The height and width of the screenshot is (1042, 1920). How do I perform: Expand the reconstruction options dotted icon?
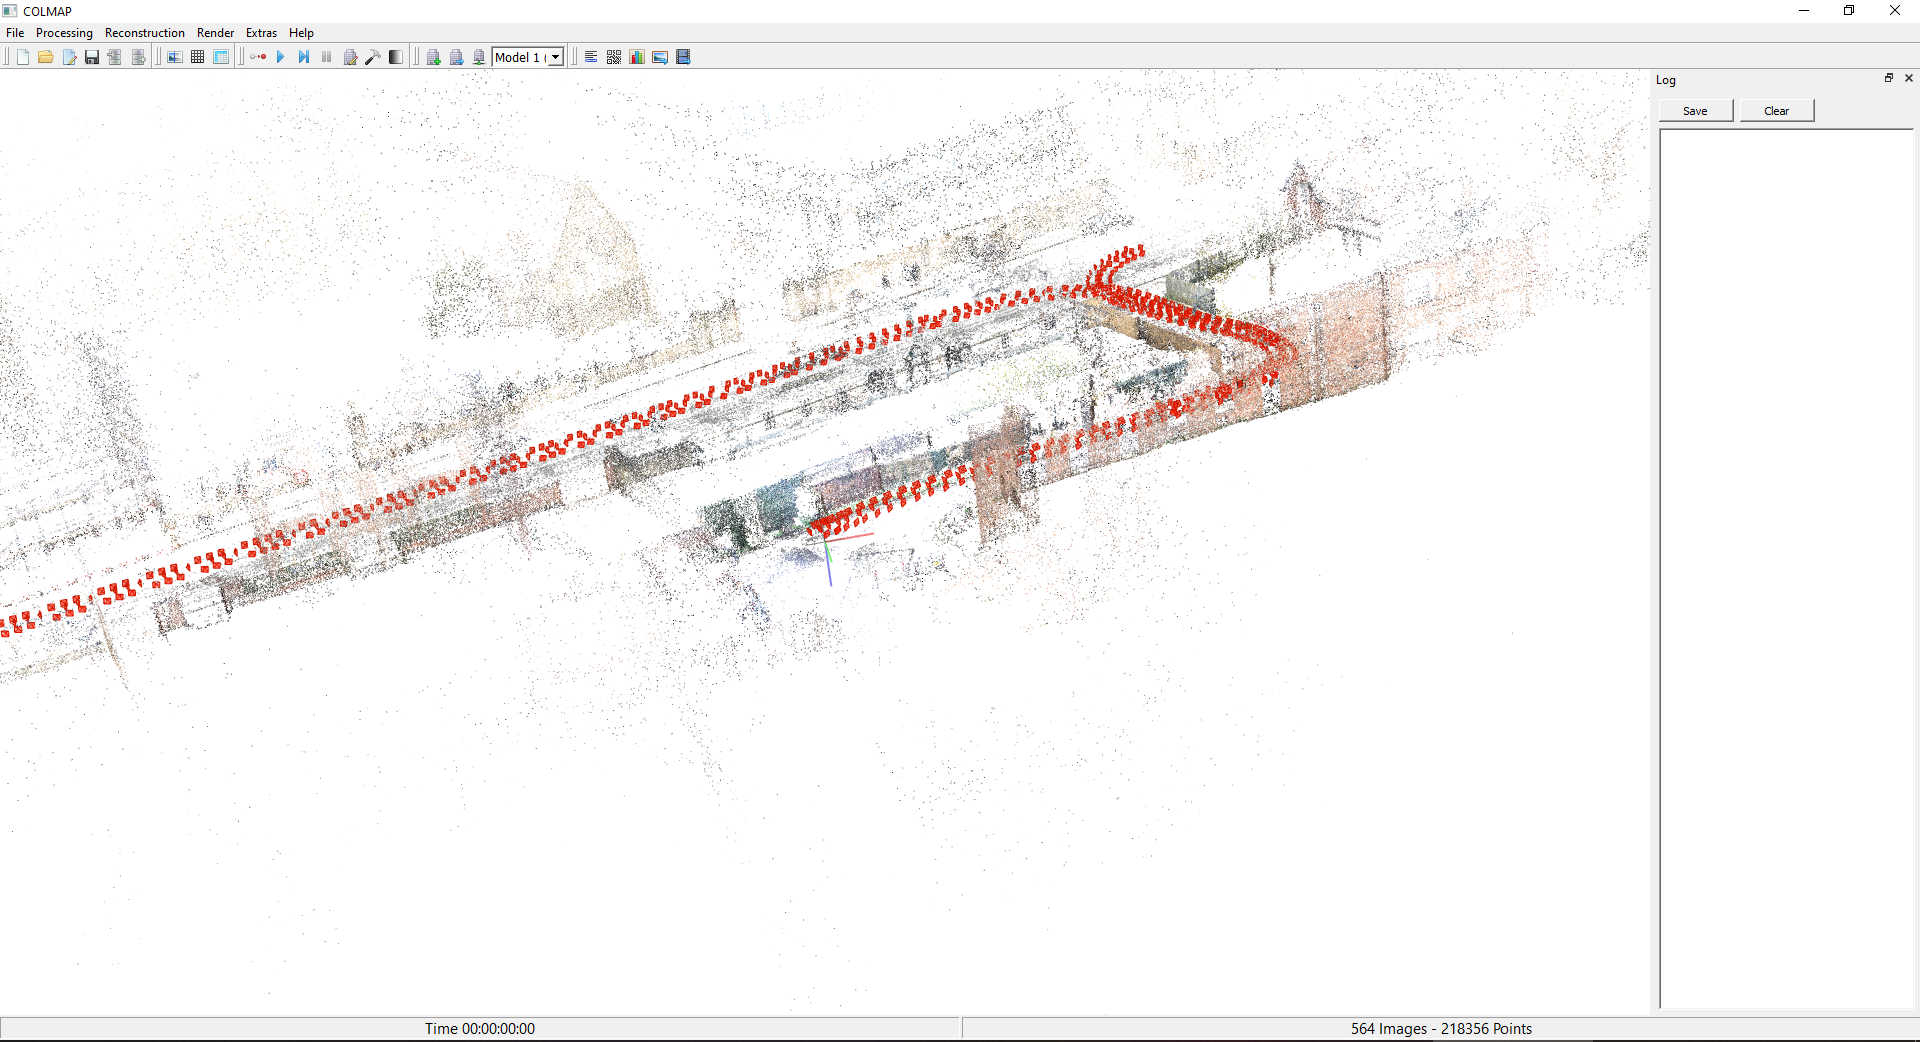[257, 57]
